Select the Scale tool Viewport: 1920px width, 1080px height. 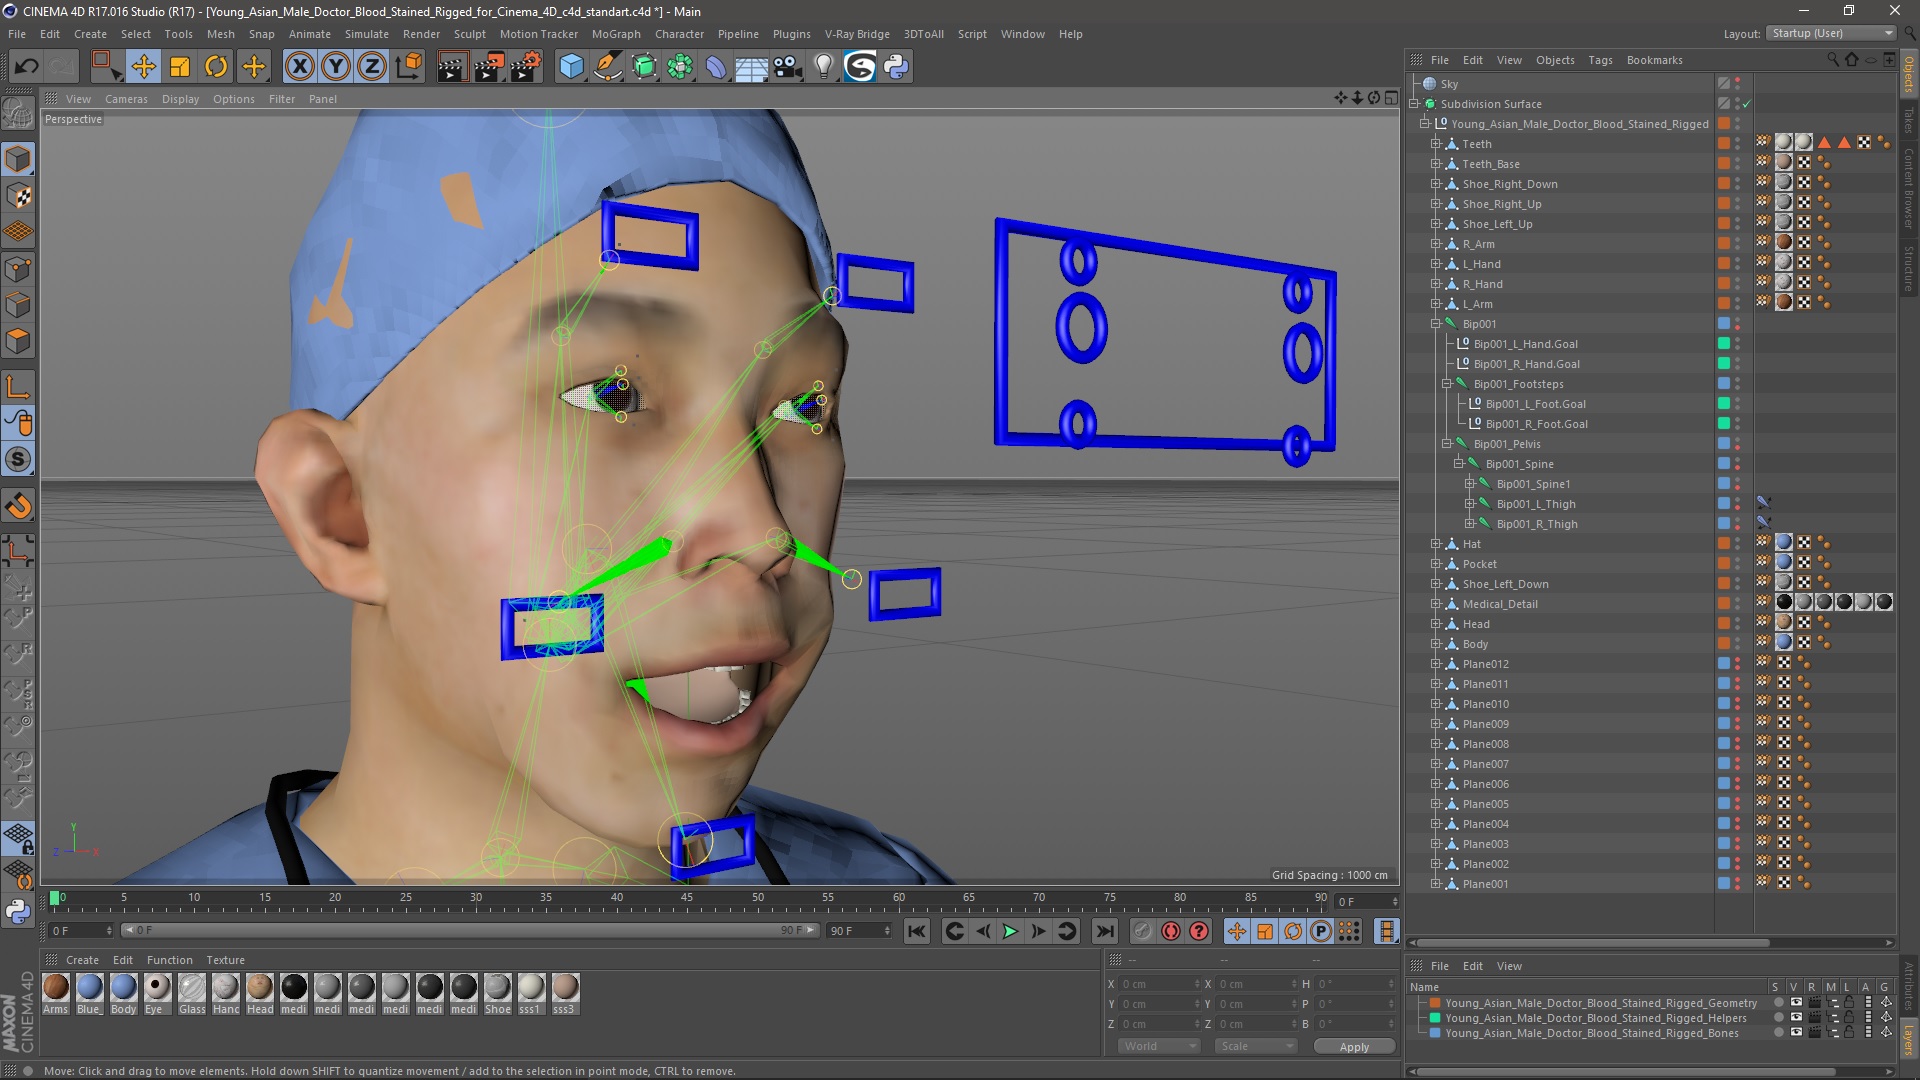click(x=180, y=67)
